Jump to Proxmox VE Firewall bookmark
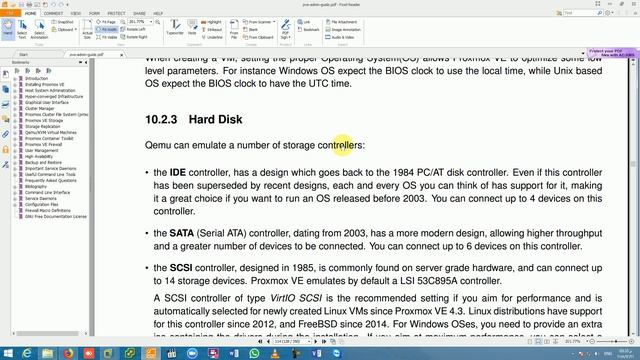Viewport: 640px width, 360px height. point(43,144)
